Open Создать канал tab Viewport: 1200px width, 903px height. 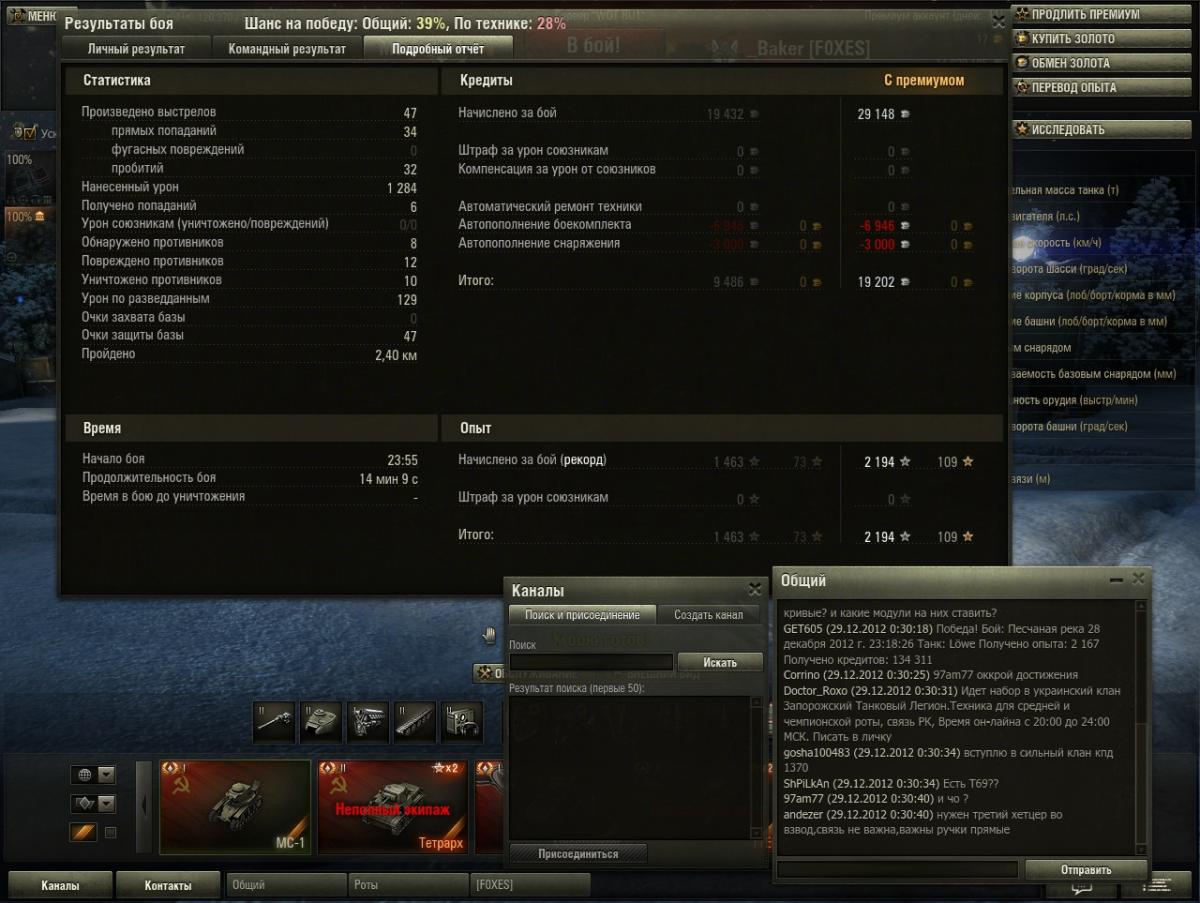tap(708, 615)
